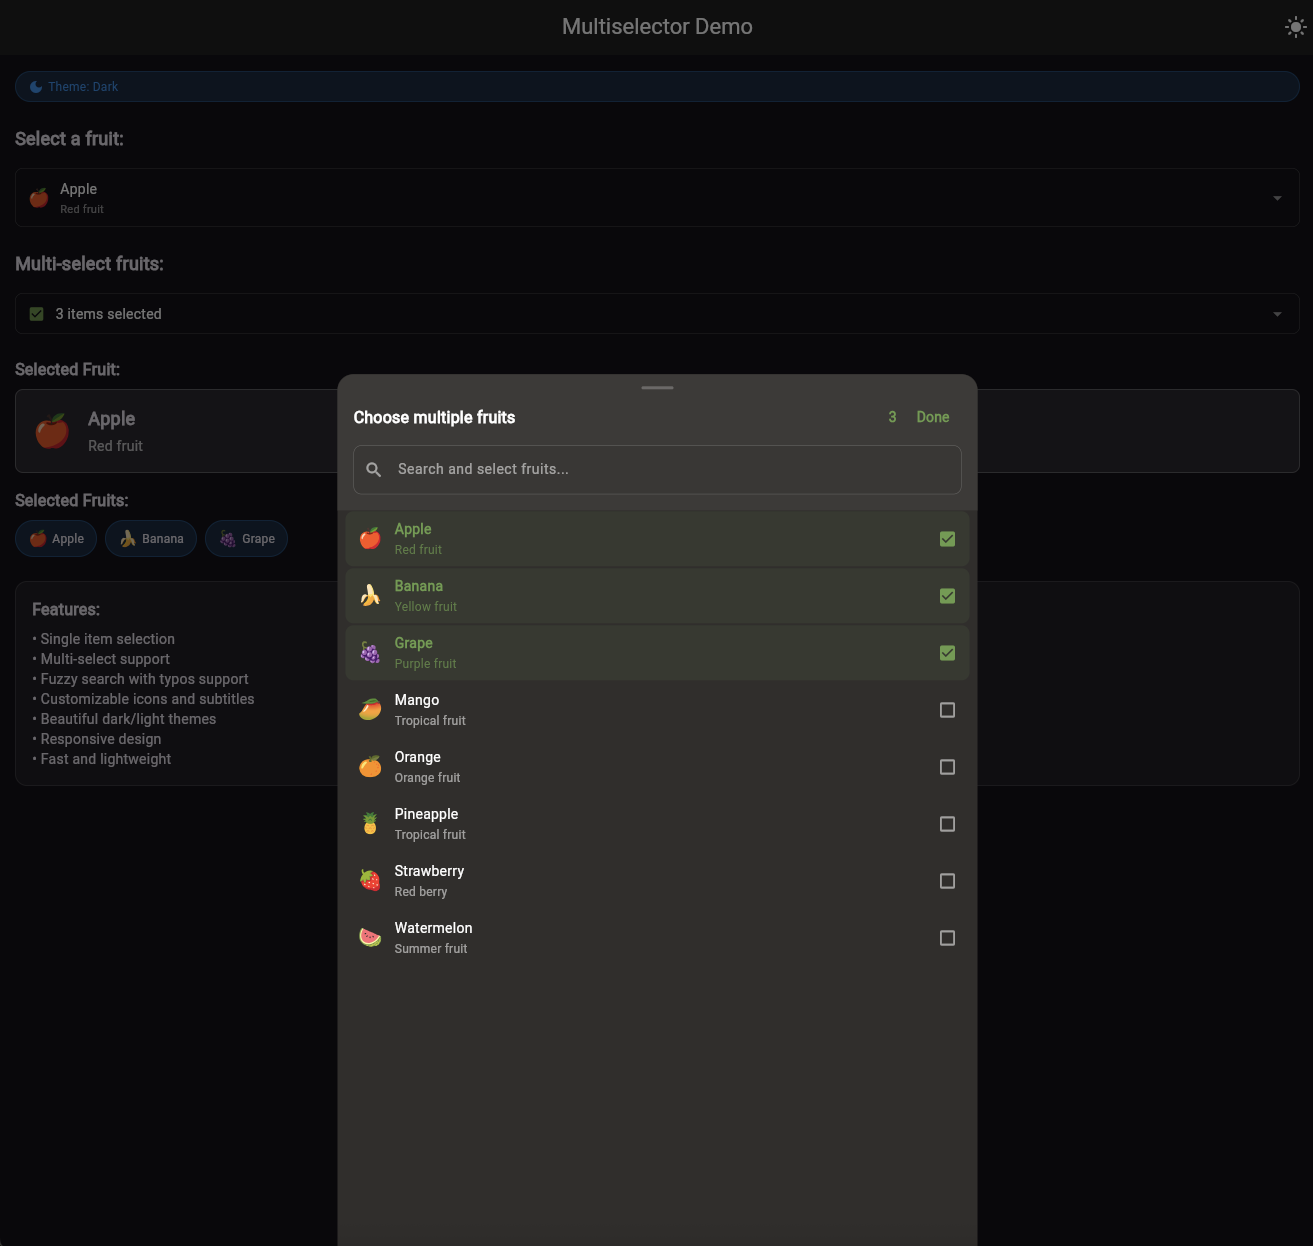Click the banana emoji in Banana row

tap(370, 596)
